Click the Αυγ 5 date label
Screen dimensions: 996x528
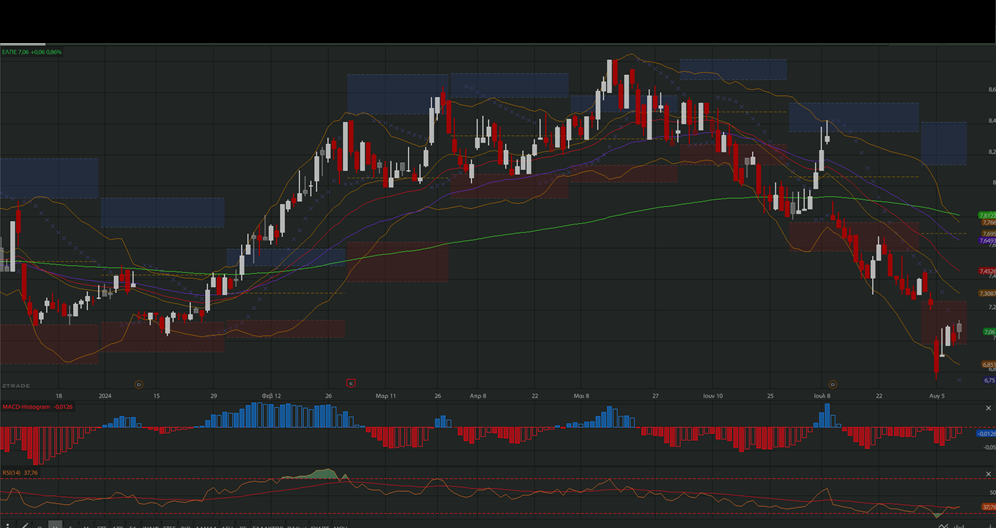tap(937, 396)
